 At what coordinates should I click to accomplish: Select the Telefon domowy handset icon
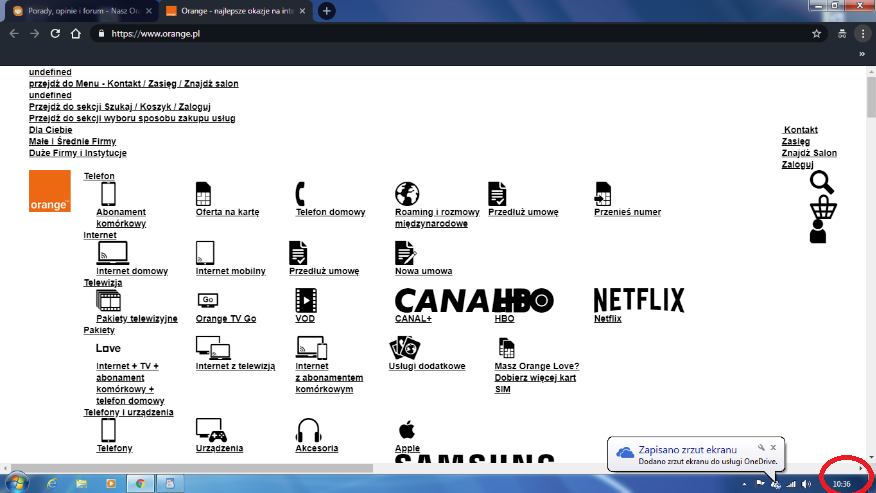pos(300,193)
